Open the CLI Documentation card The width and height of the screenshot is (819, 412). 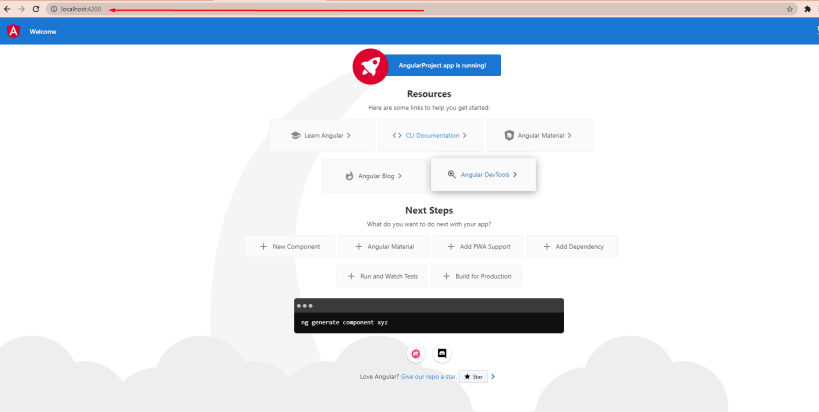coord(431,135)
